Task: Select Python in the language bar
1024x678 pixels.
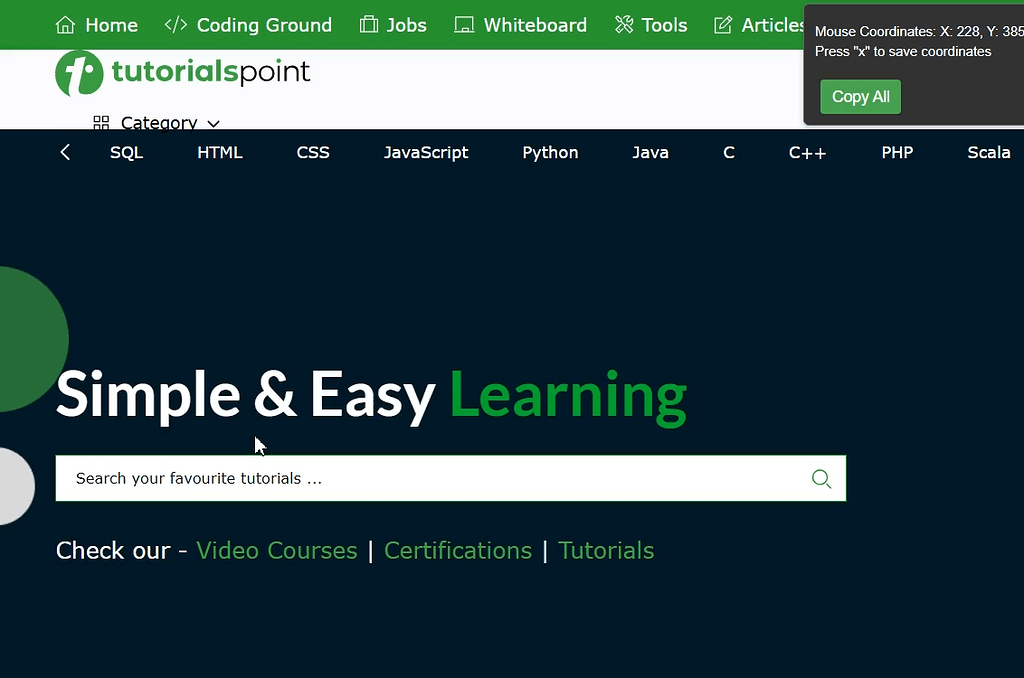Action: (x=550, y=153)
